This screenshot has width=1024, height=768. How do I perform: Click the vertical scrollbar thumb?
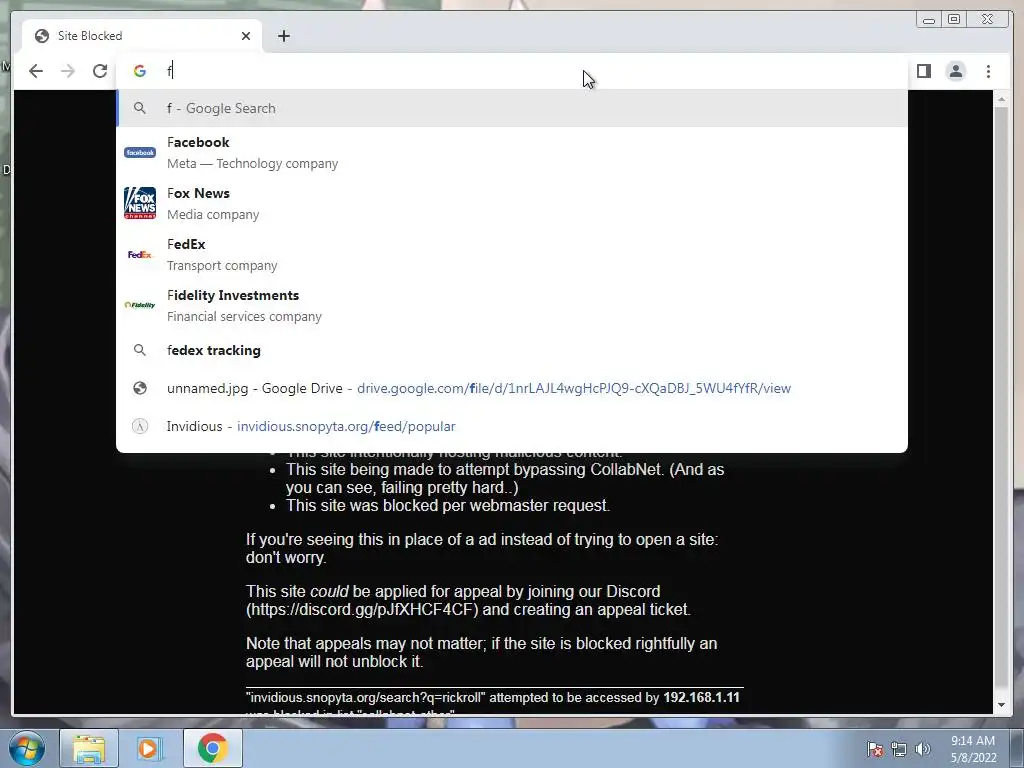coord(1001,398)
